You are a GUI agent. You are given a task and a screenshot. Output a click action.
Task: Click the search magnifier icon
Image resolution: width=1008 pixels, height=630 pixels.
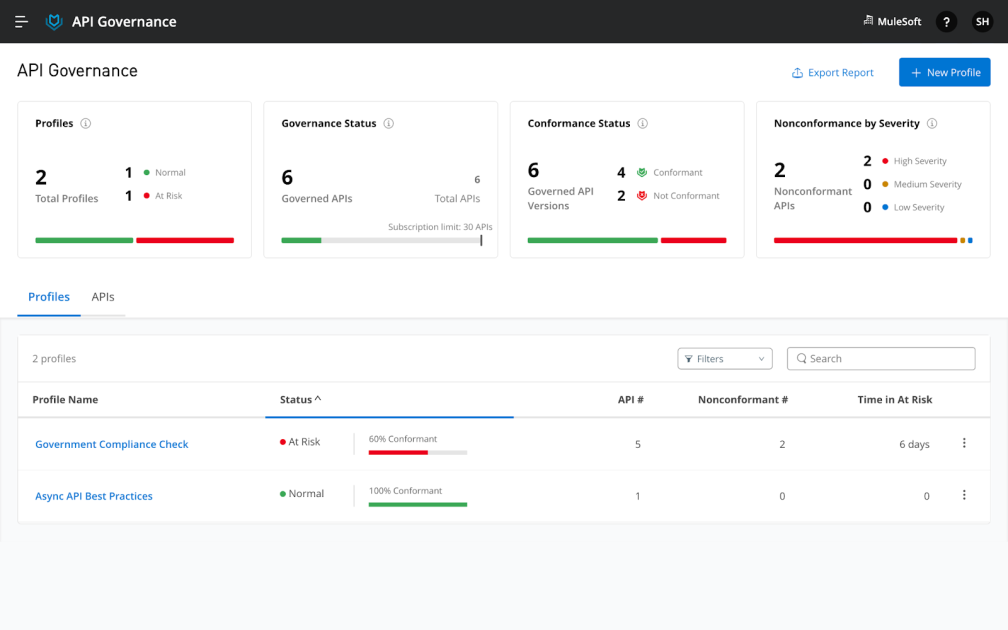tap(801, 358)
